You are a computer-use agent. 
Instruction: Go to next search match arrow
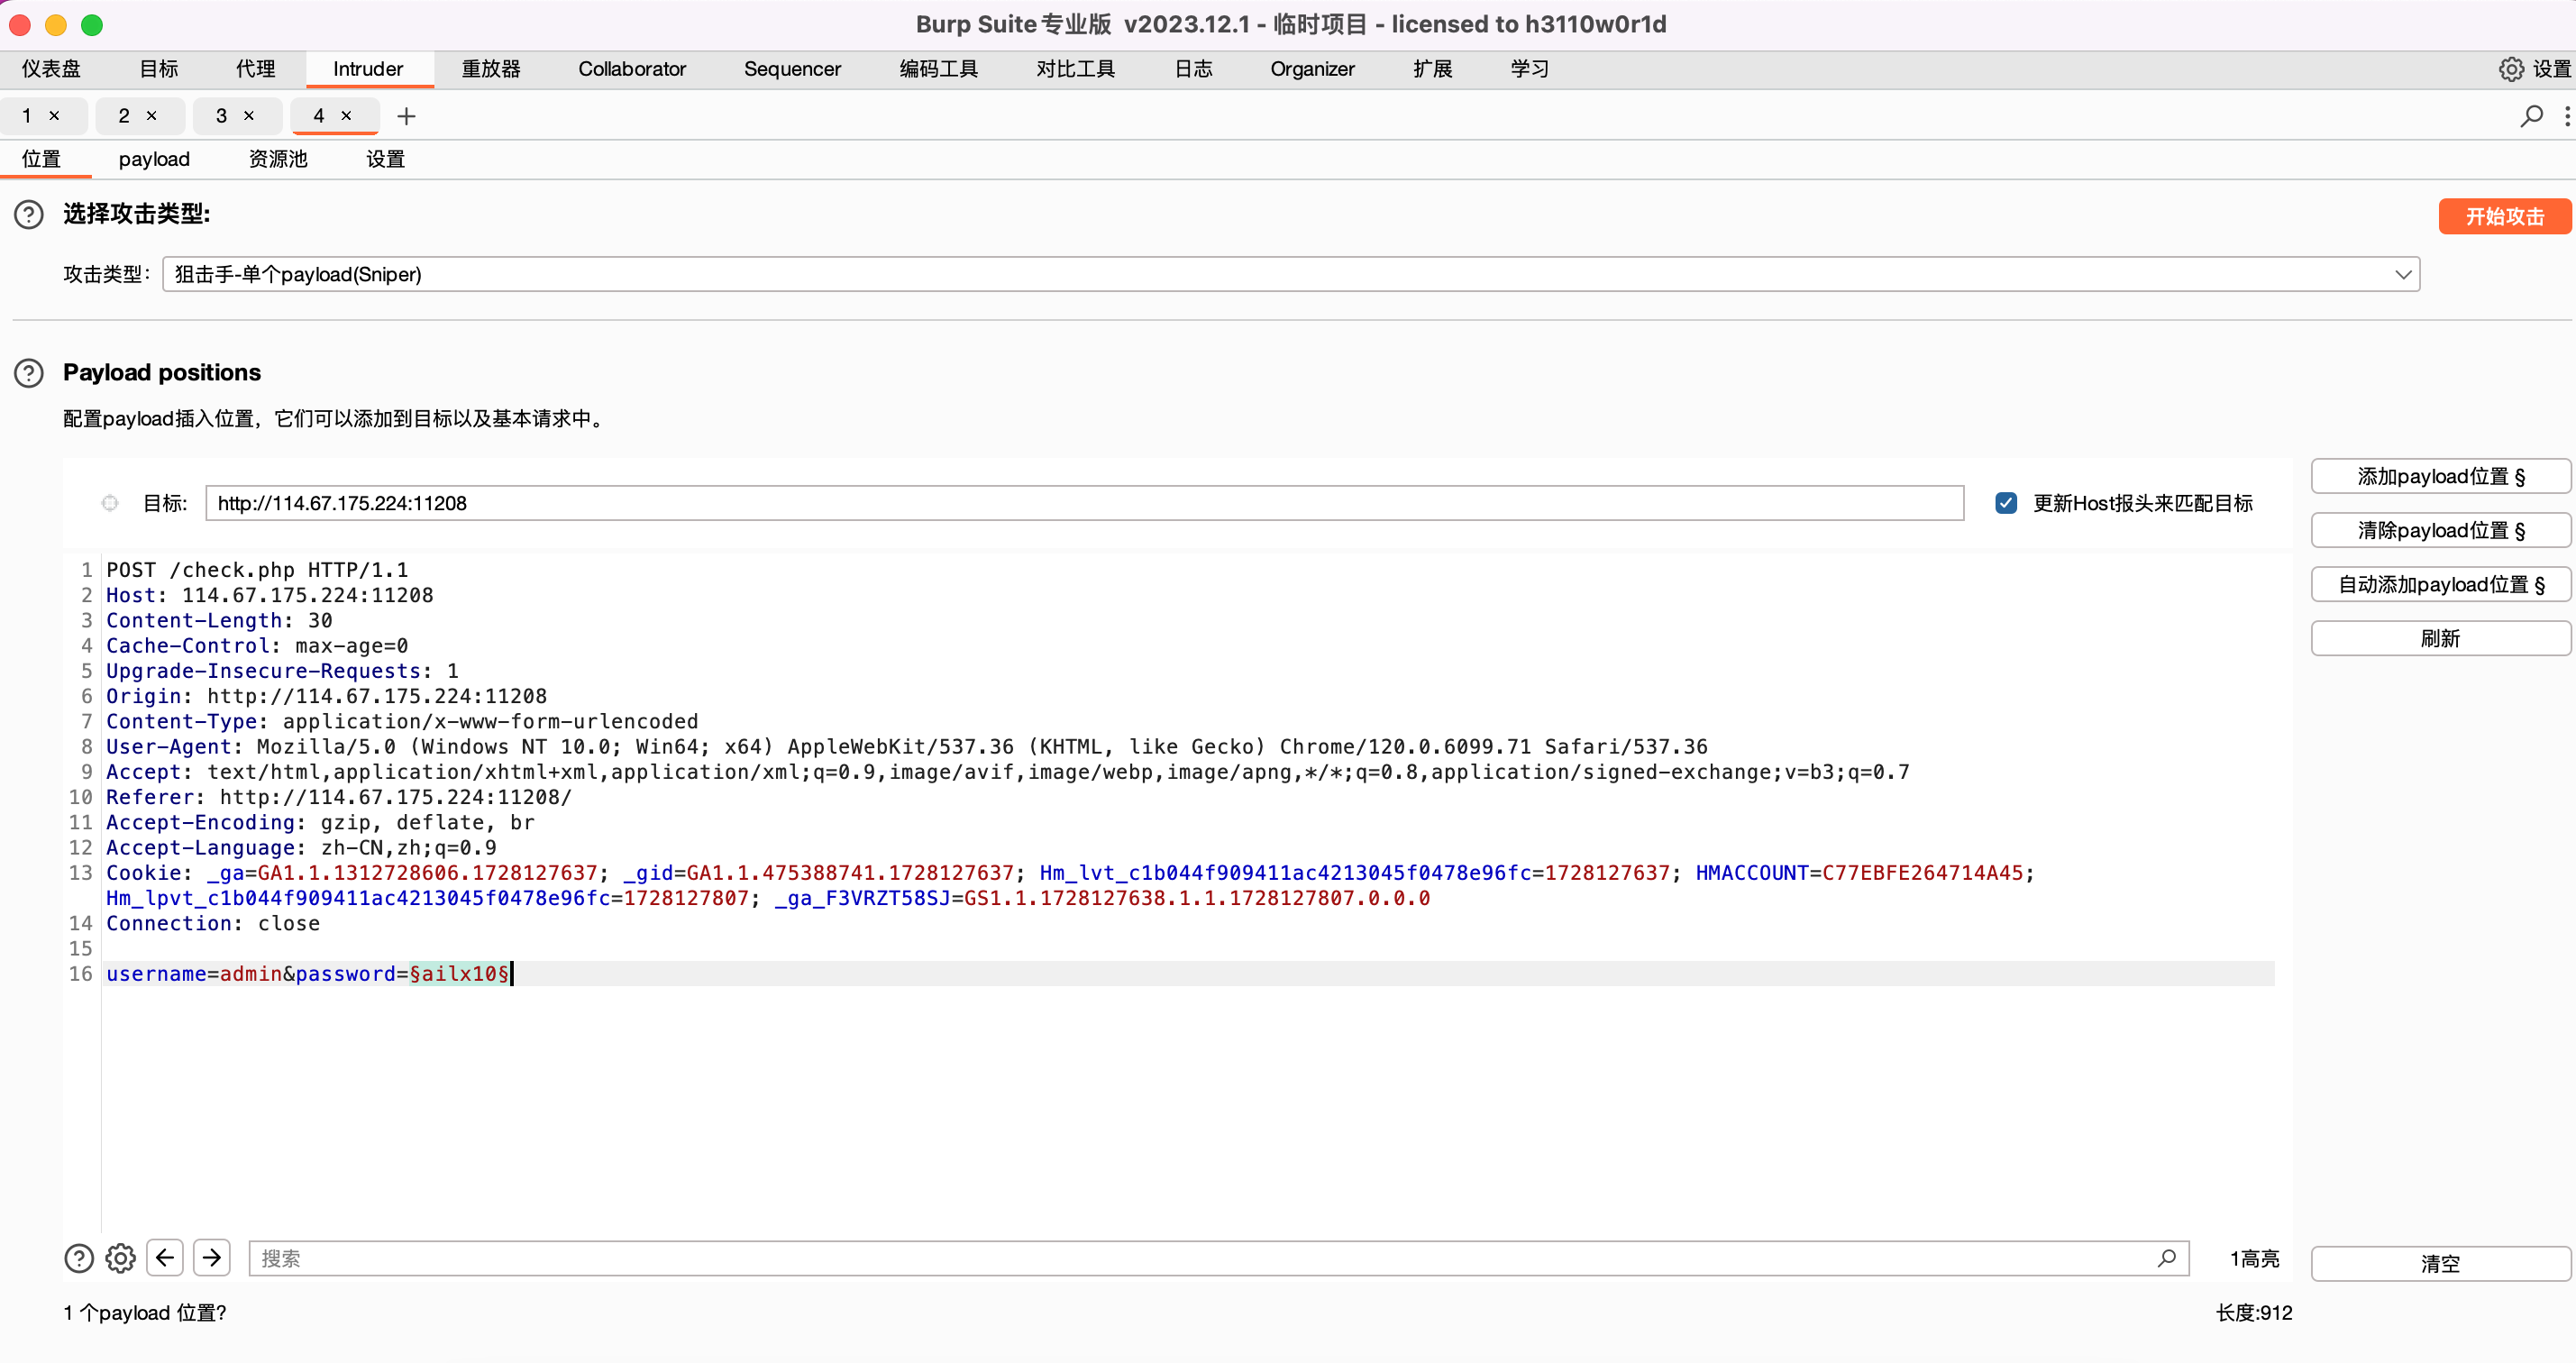coord(212,1258)
